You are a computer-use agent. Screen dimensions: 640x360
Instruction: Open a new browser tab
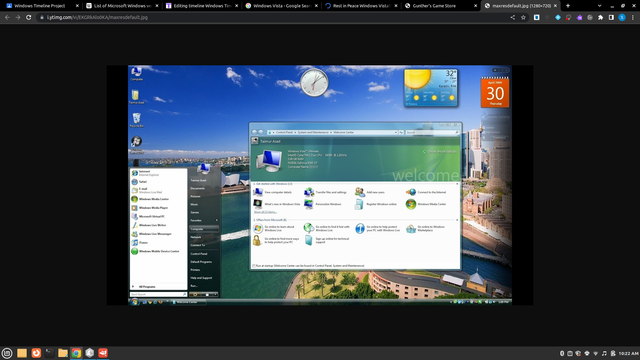coord(568,6)
